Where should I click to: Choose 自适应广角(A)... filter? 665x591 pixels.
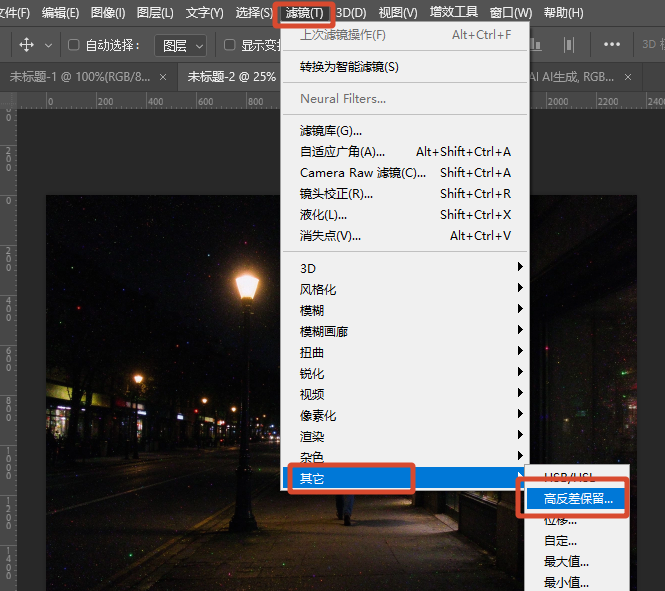405,152
